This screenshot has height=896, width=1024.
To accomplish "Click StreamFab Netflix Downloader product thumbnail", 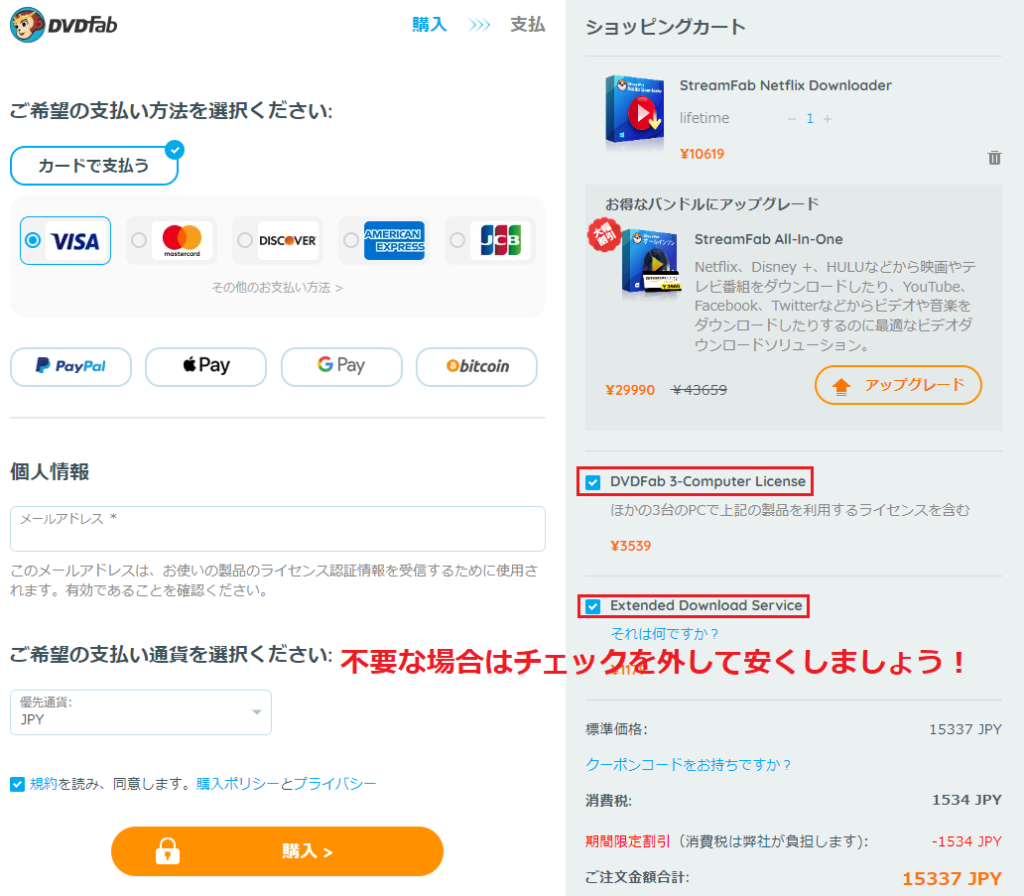I will click(x=634, y=110).
